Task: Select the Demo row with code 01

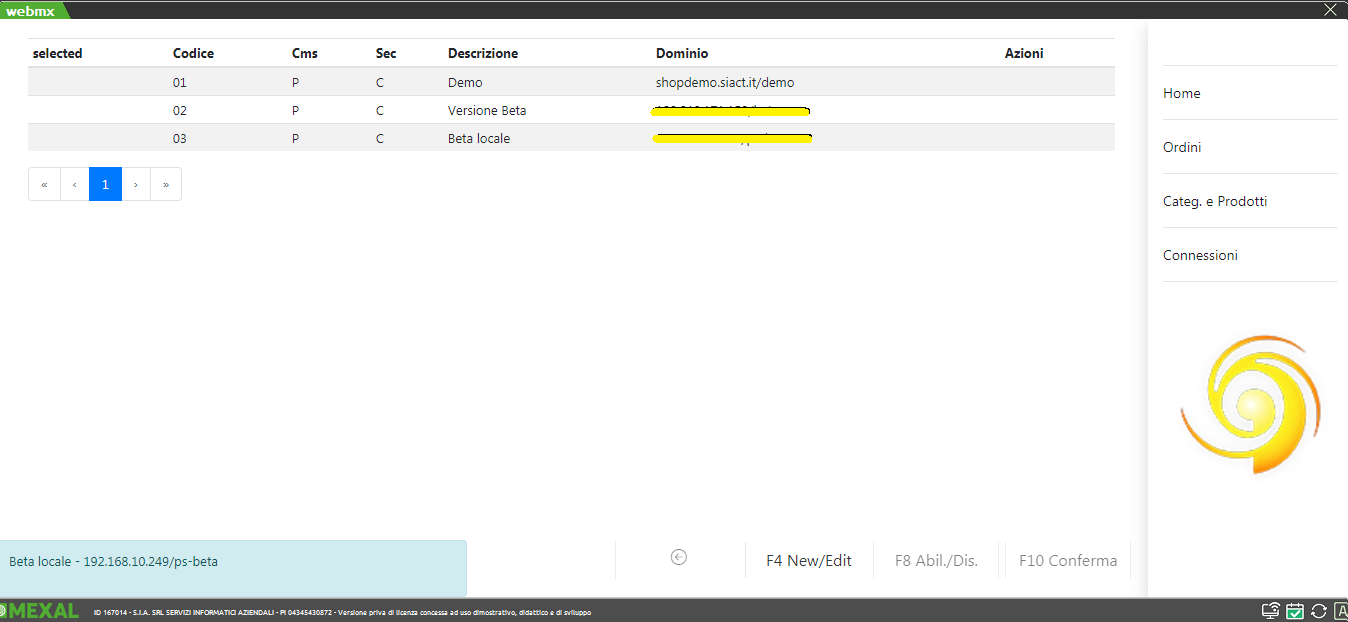Action: (x=464, y=82)
